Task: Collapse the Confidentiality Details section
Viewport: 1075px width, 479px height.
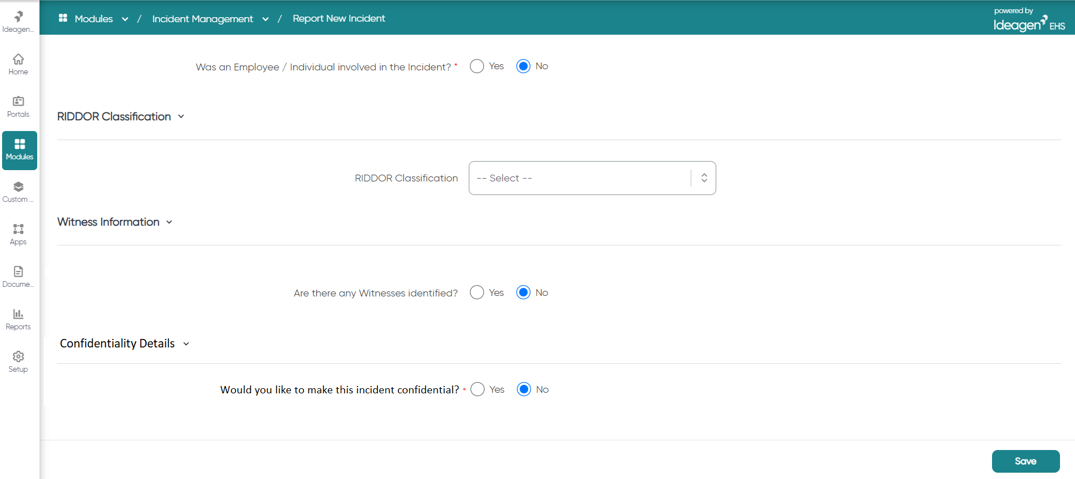Action: [x=185, y=343]
